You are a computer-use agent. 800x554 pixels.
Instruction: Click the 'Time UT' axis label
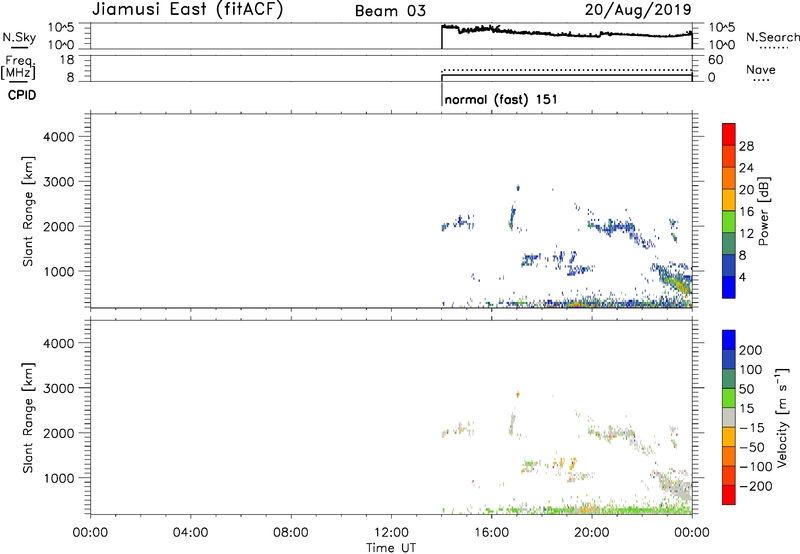coord(391,548)
